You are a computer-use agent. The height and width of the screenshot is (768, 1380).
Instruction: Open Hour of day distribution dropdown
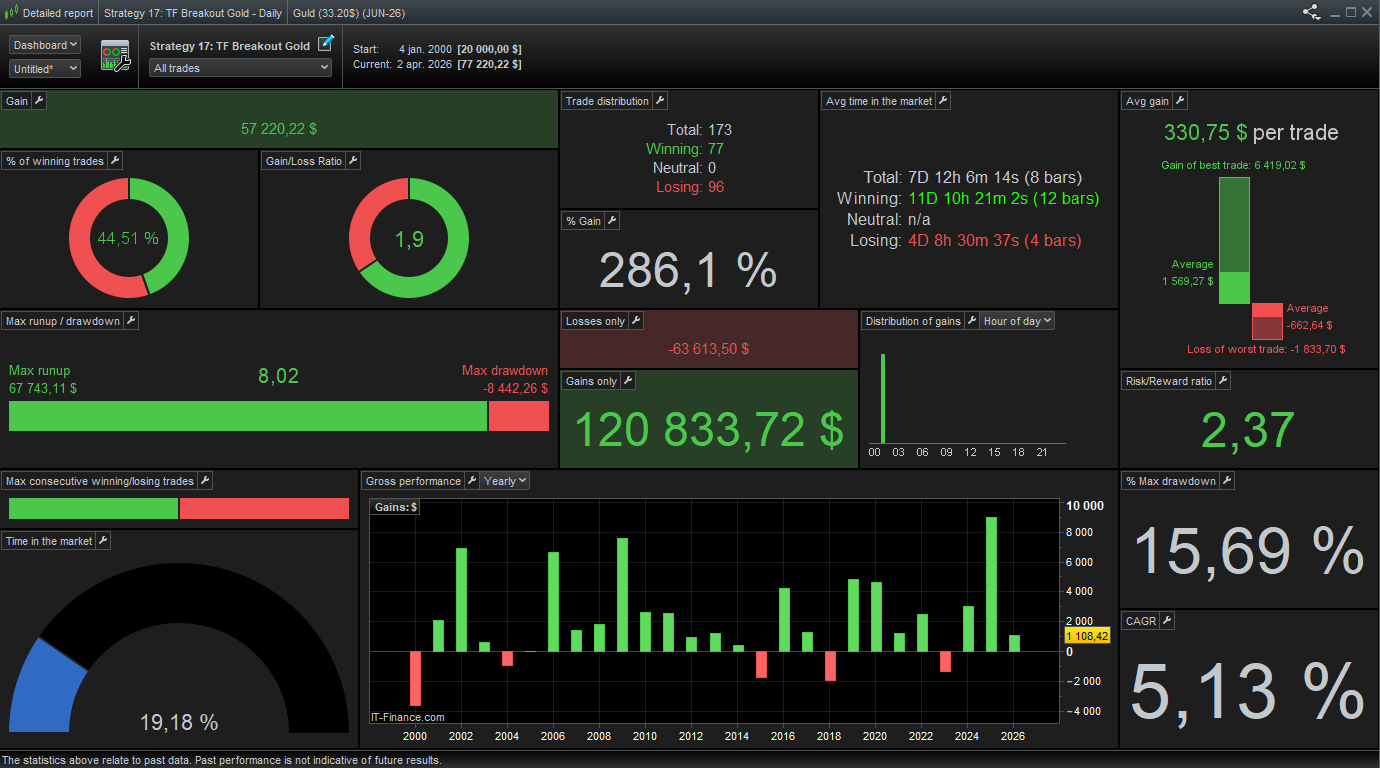click(1017, 321)
